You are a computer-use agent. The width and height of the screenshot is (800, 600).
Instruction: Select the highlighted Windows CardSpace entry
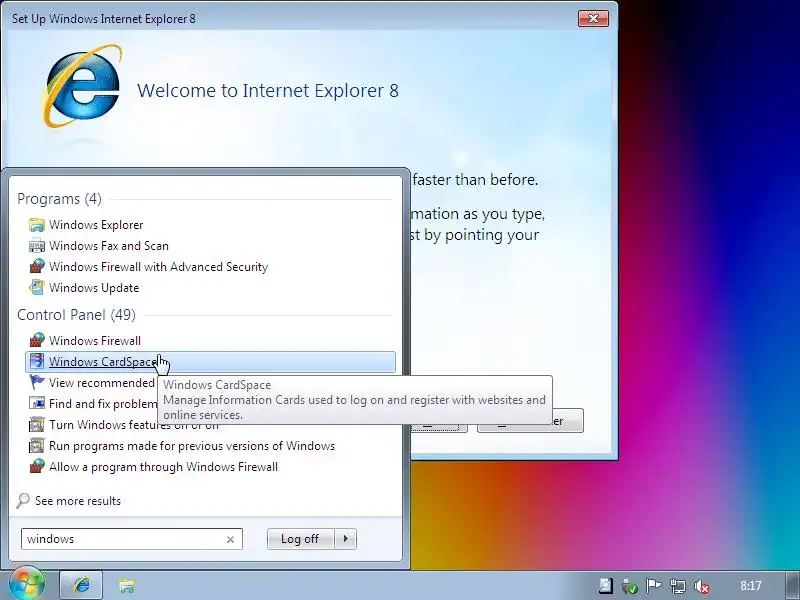[210, 362]
